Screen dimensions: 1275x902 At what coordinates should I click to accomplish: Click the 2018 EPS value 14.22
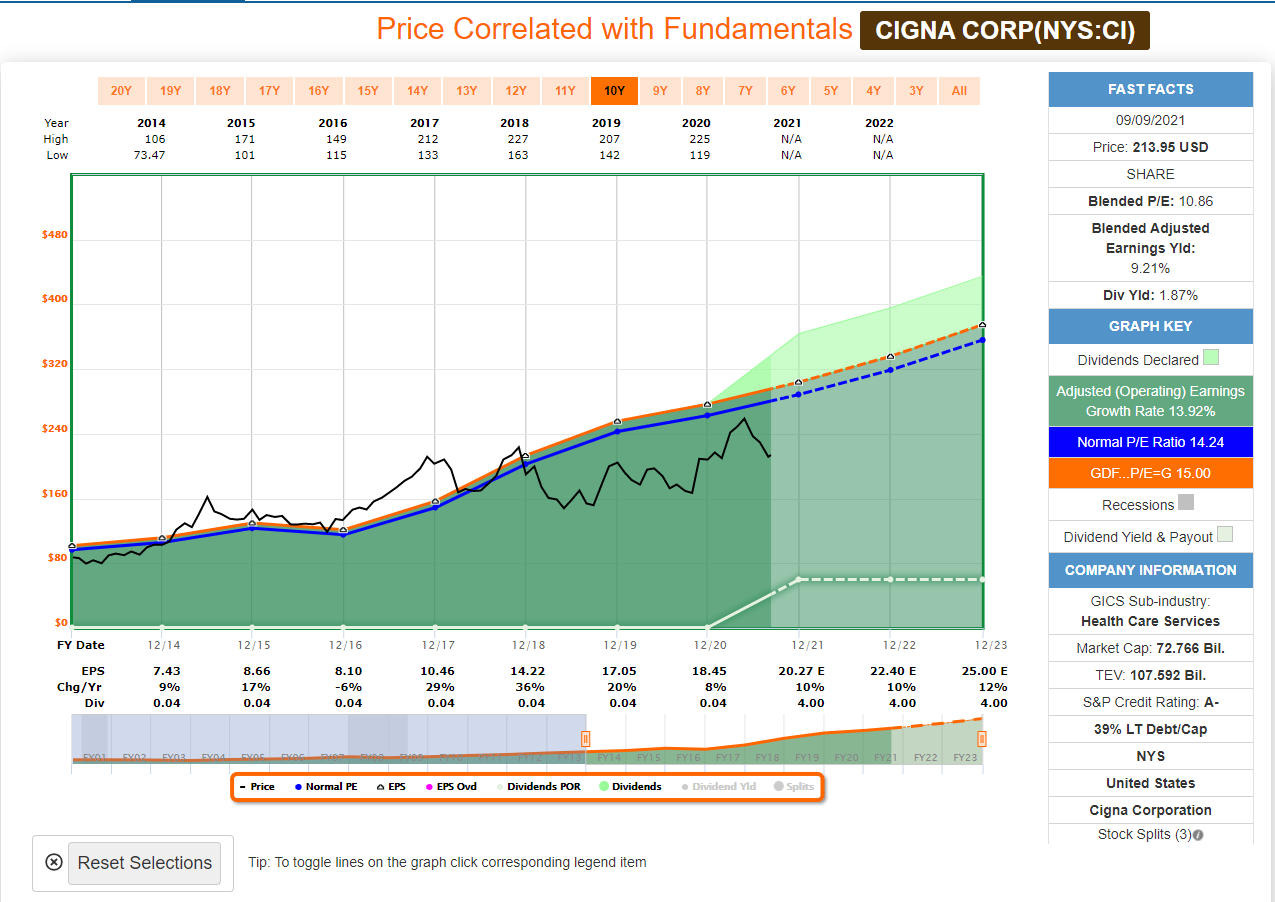pos(526,671)
